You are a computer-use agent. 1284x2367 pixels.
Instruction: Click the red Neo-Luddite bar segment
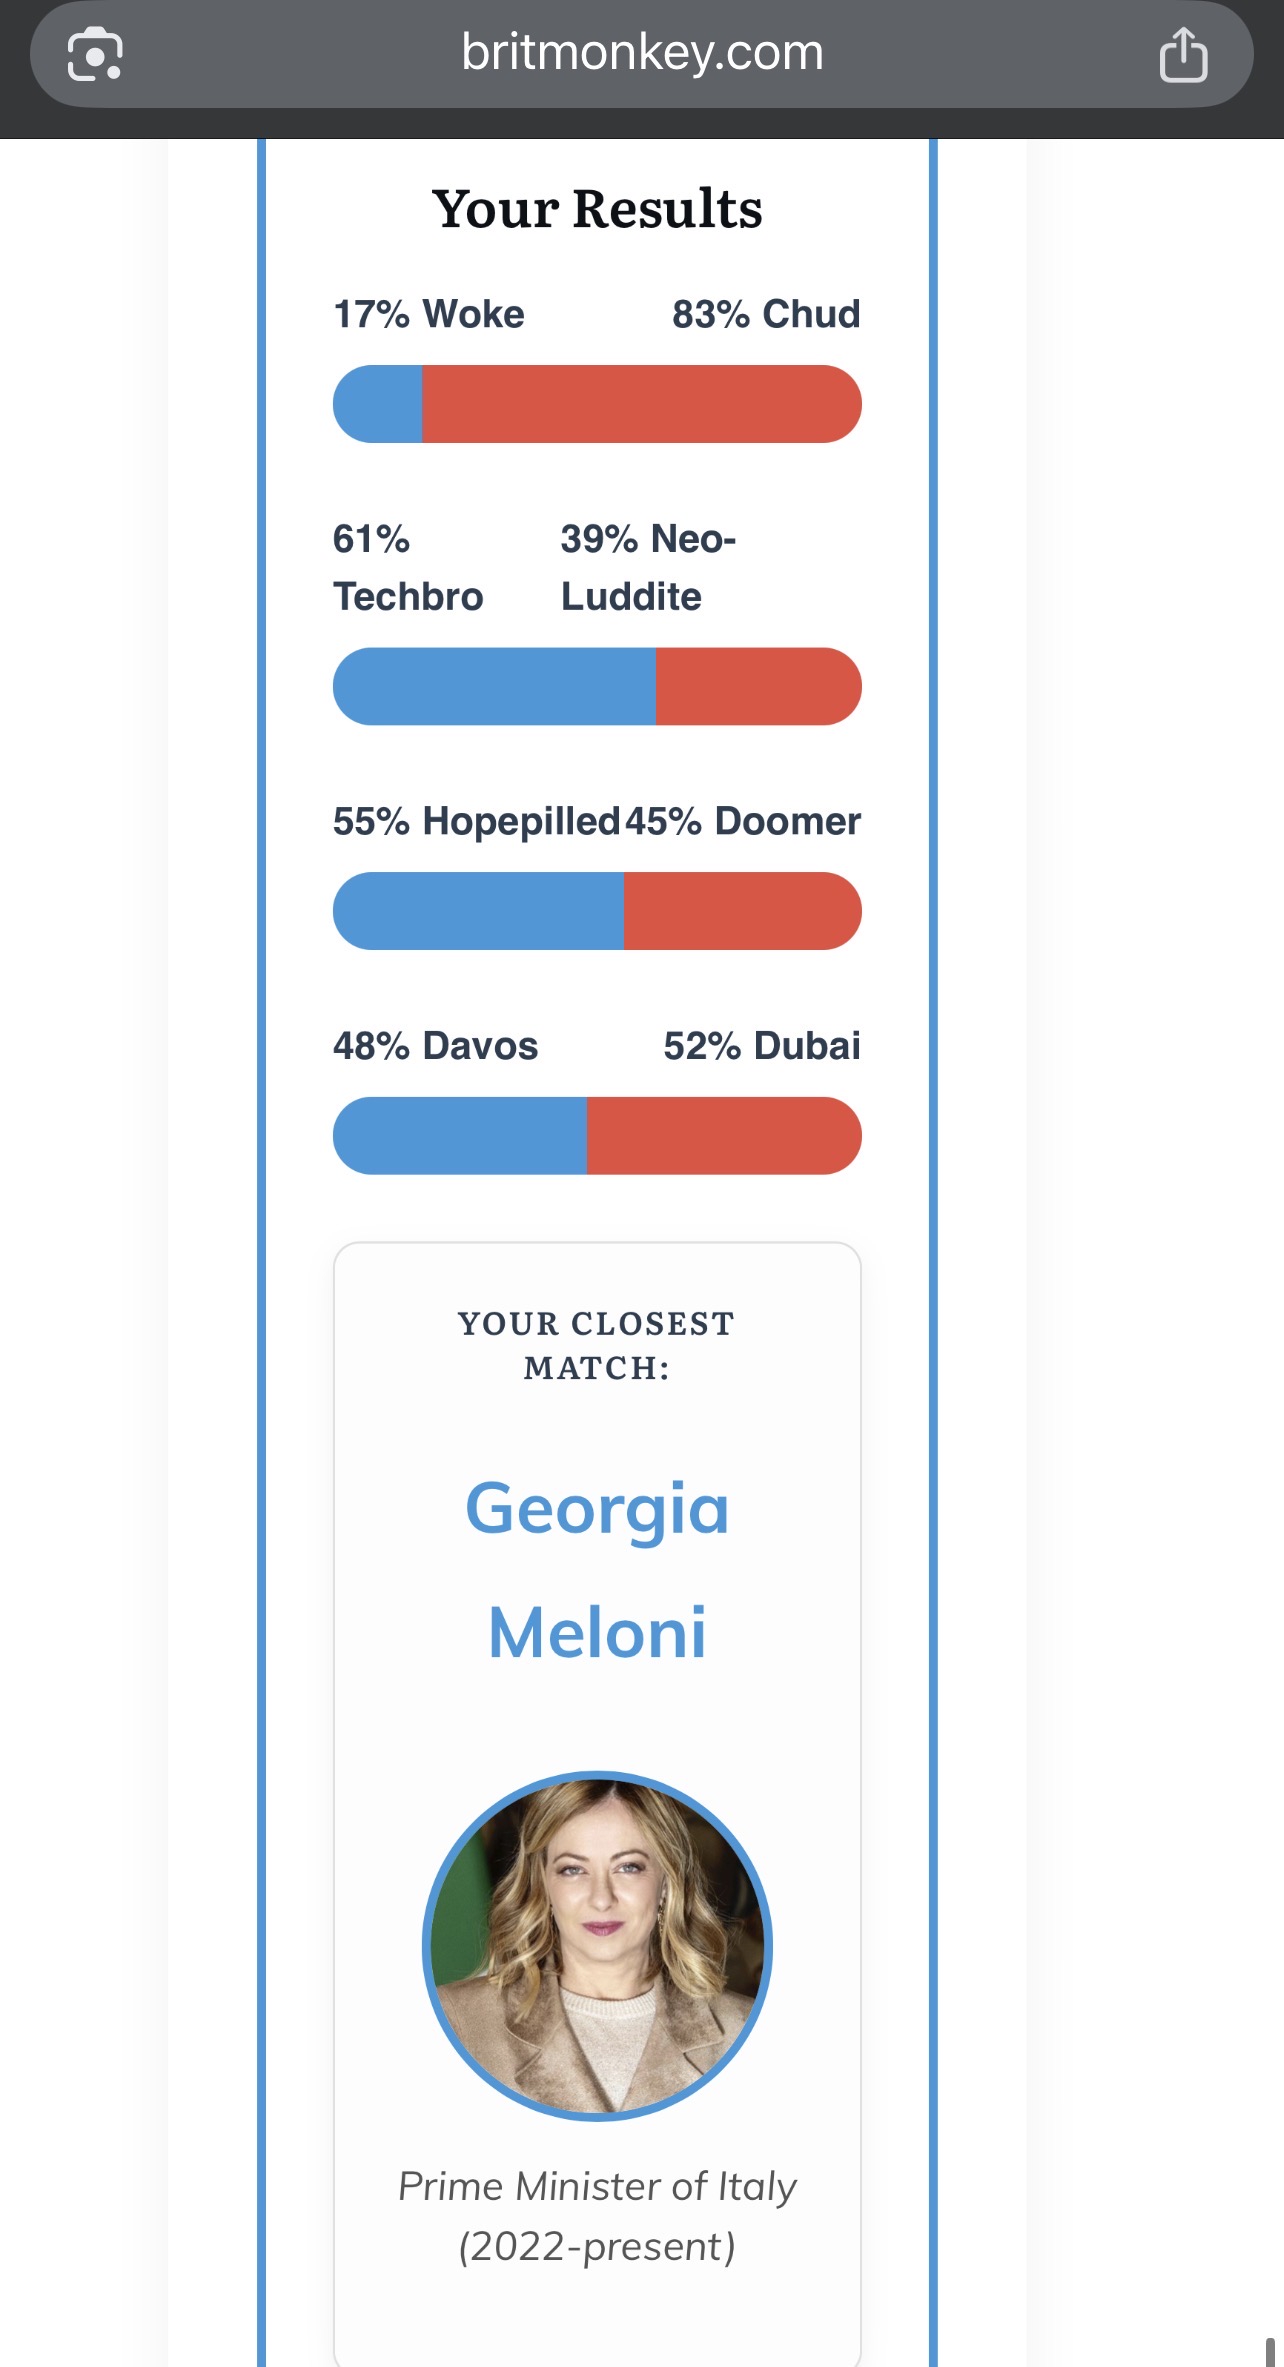pos(759,686)
